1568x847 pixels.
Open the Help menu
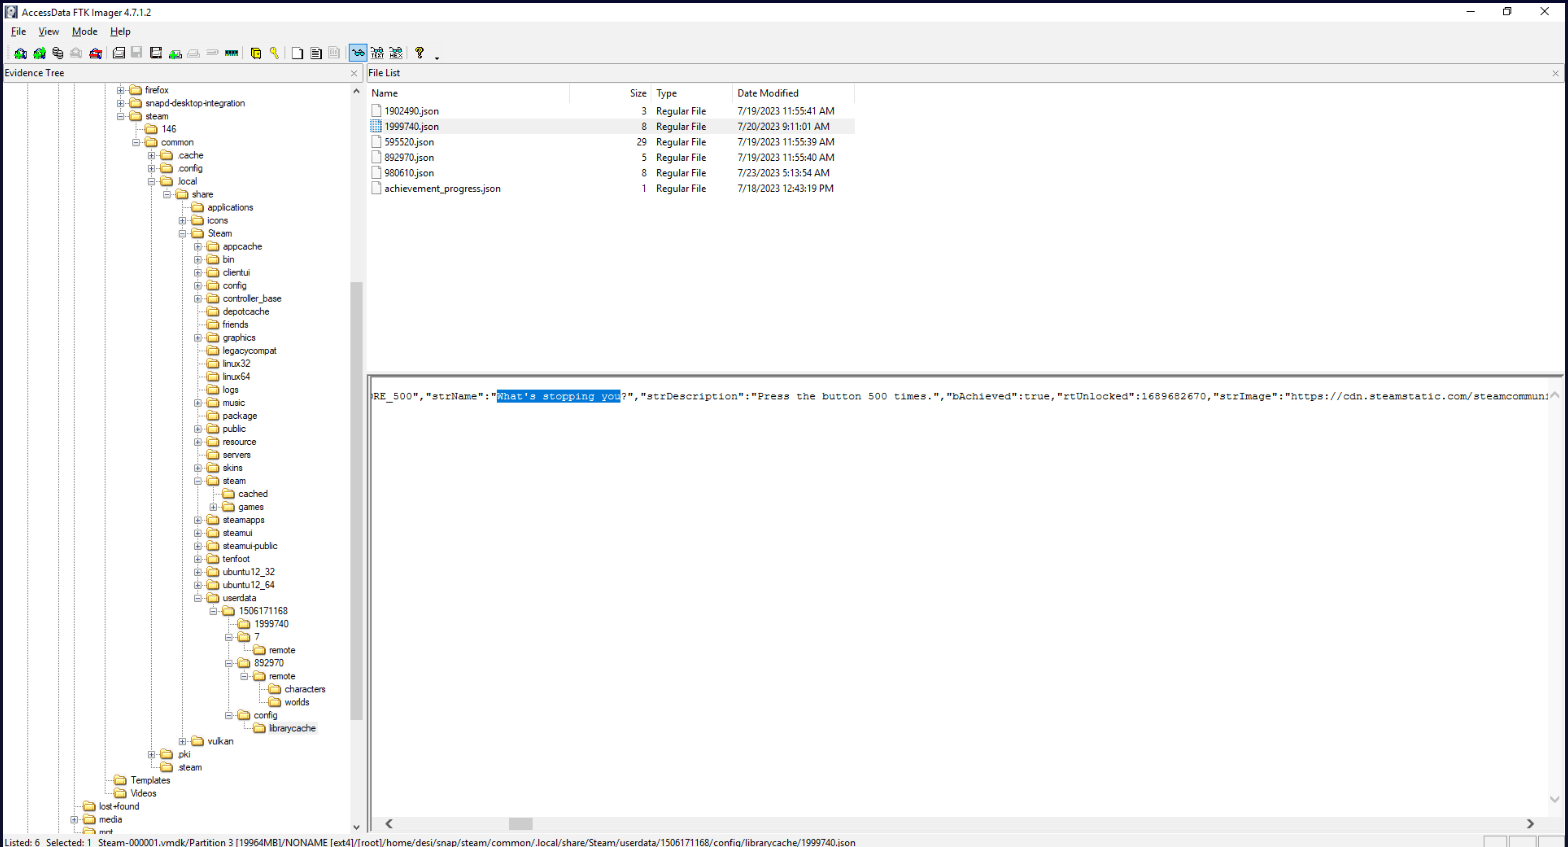click(x=120, y=32)
